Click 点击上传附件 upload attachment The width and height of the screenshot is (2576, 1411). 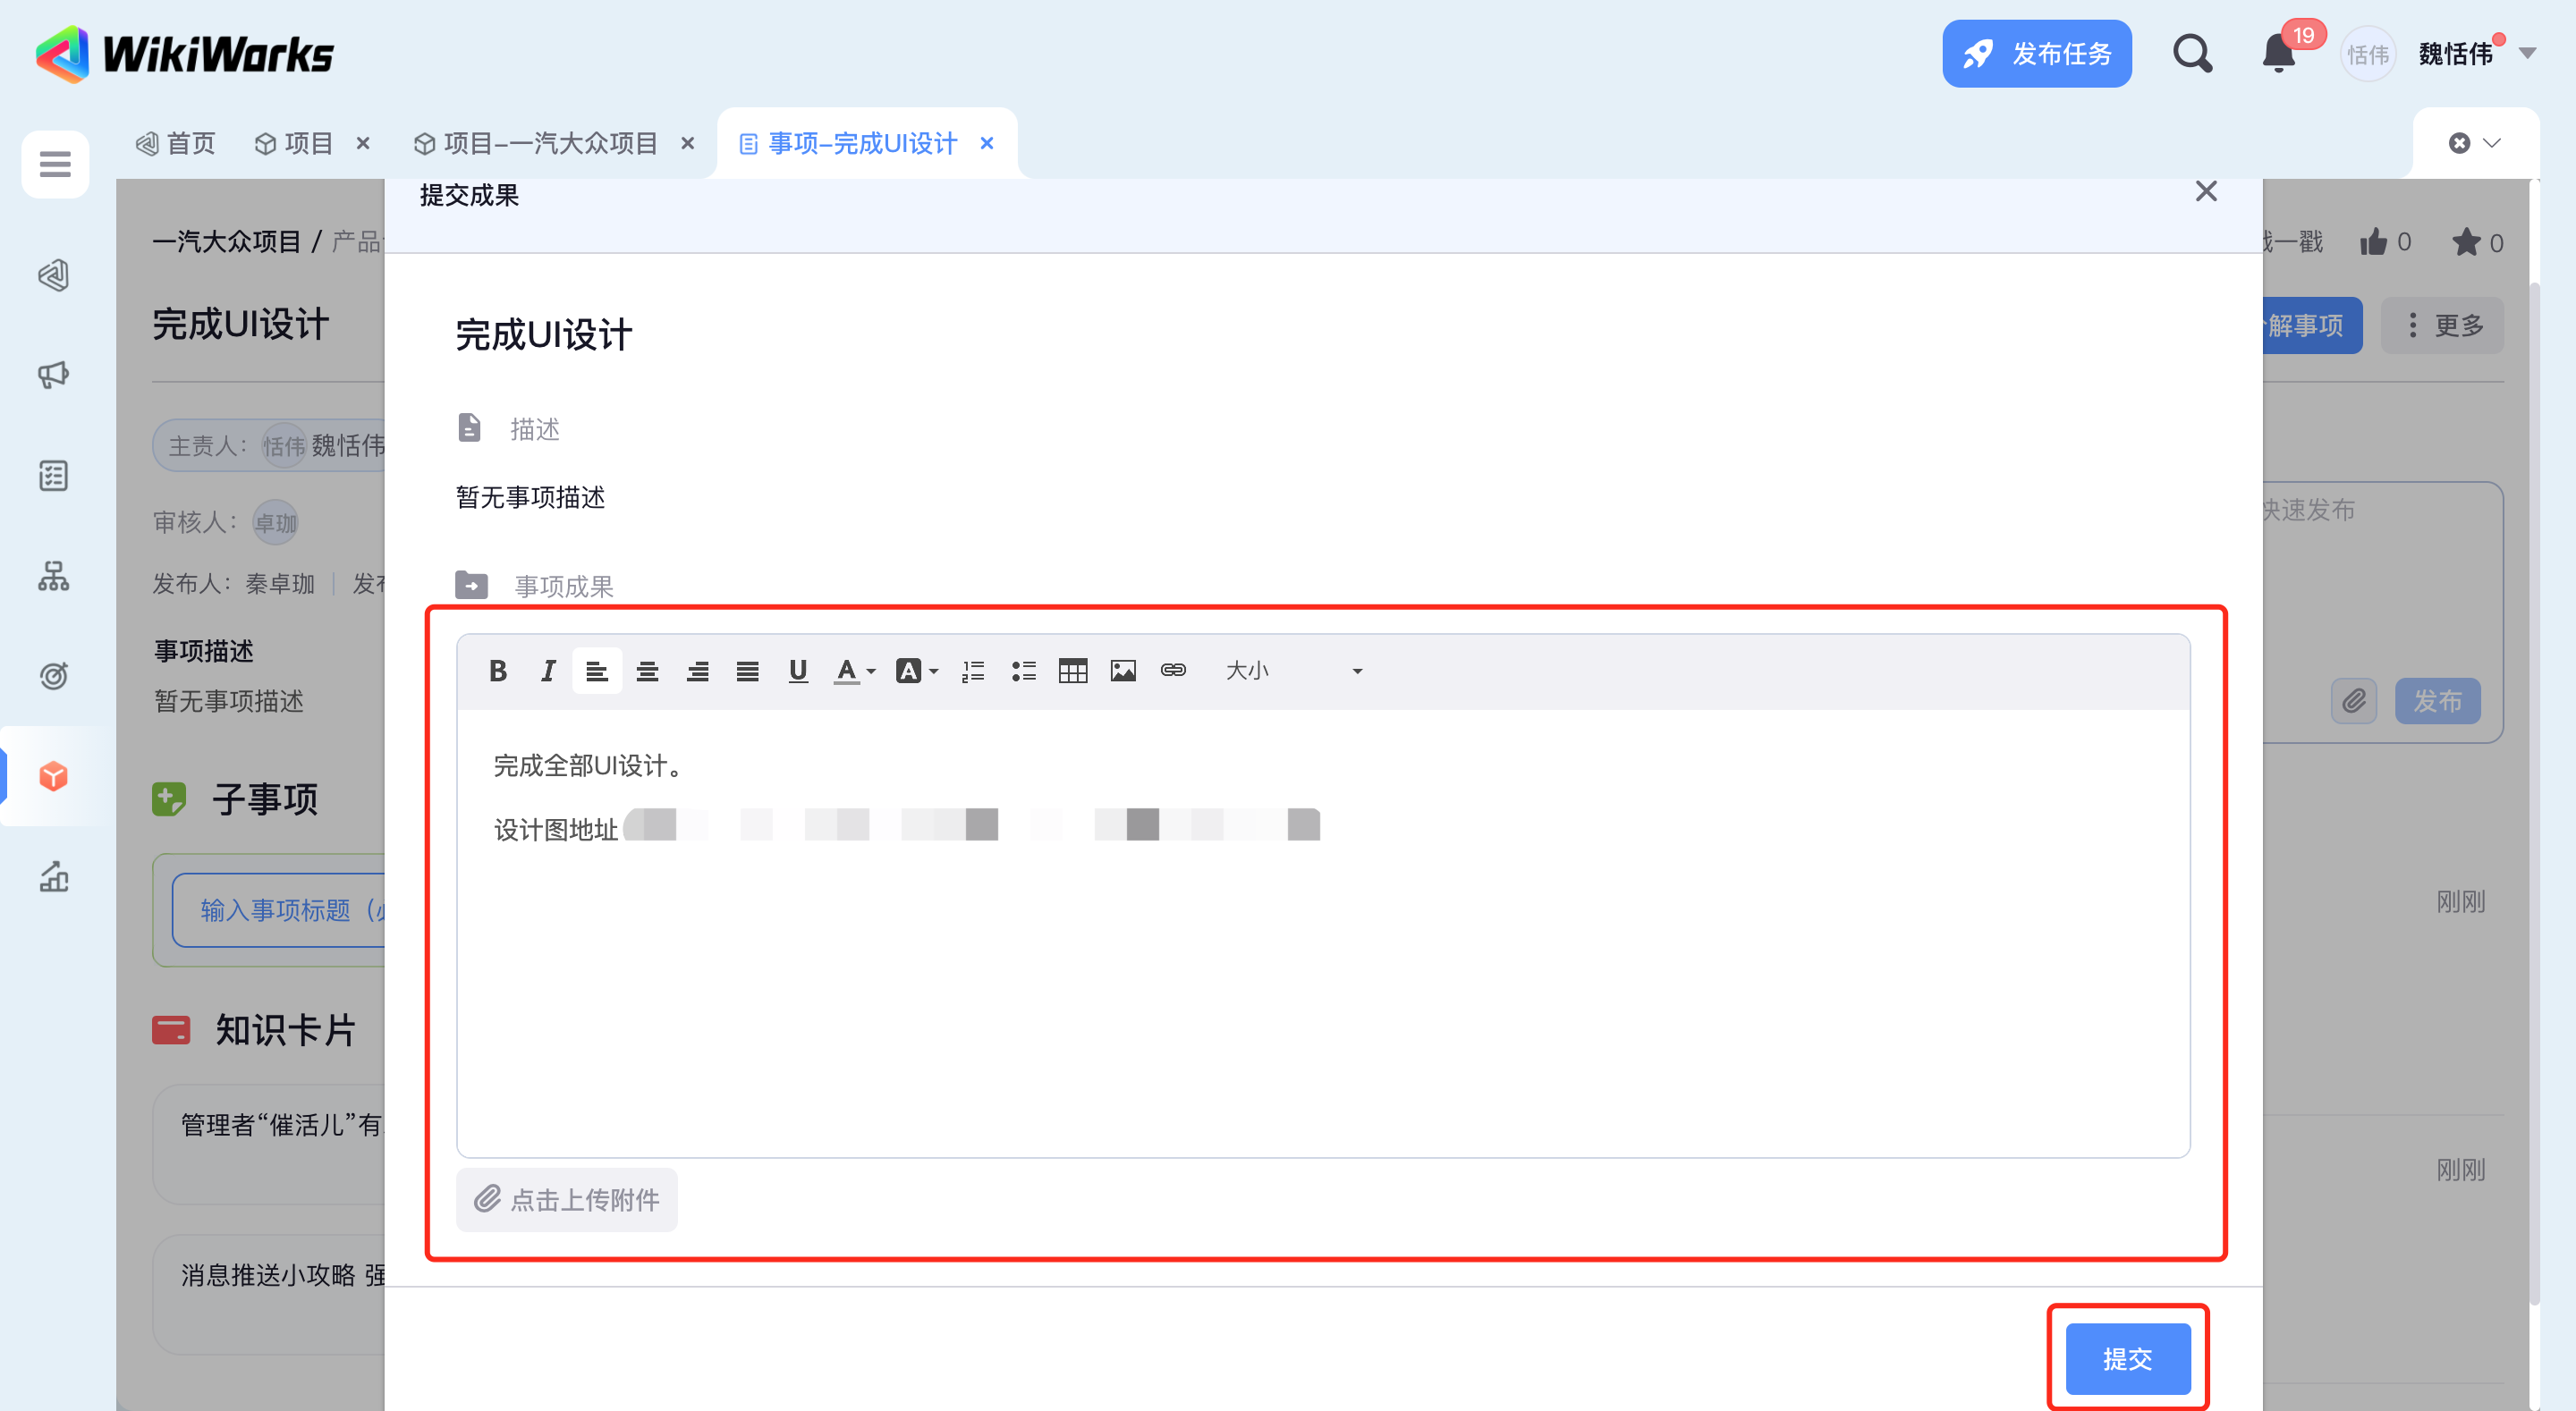point(567,1199)
